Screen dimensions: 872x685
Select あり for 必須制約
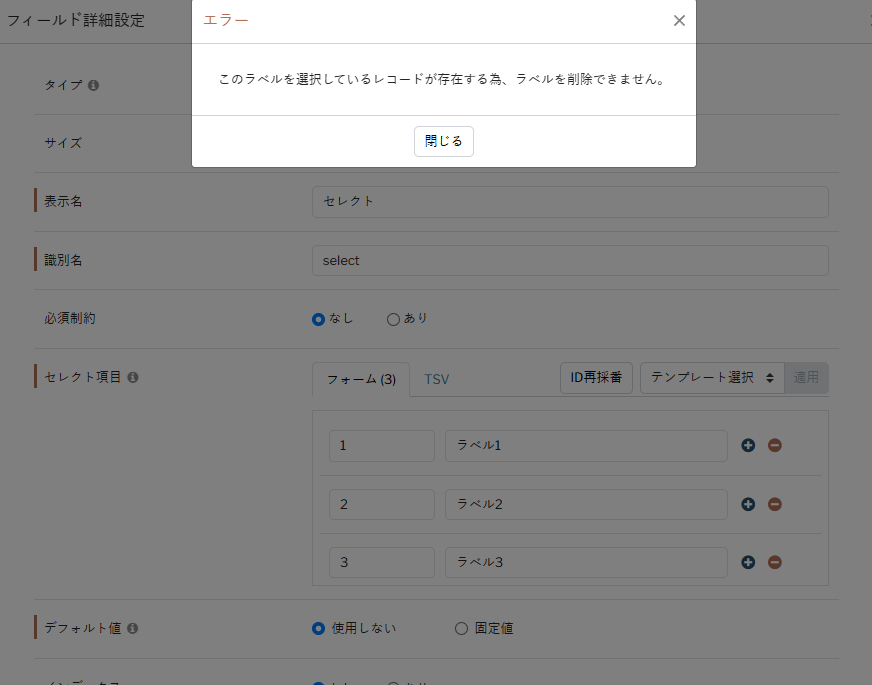pos(393,320)
